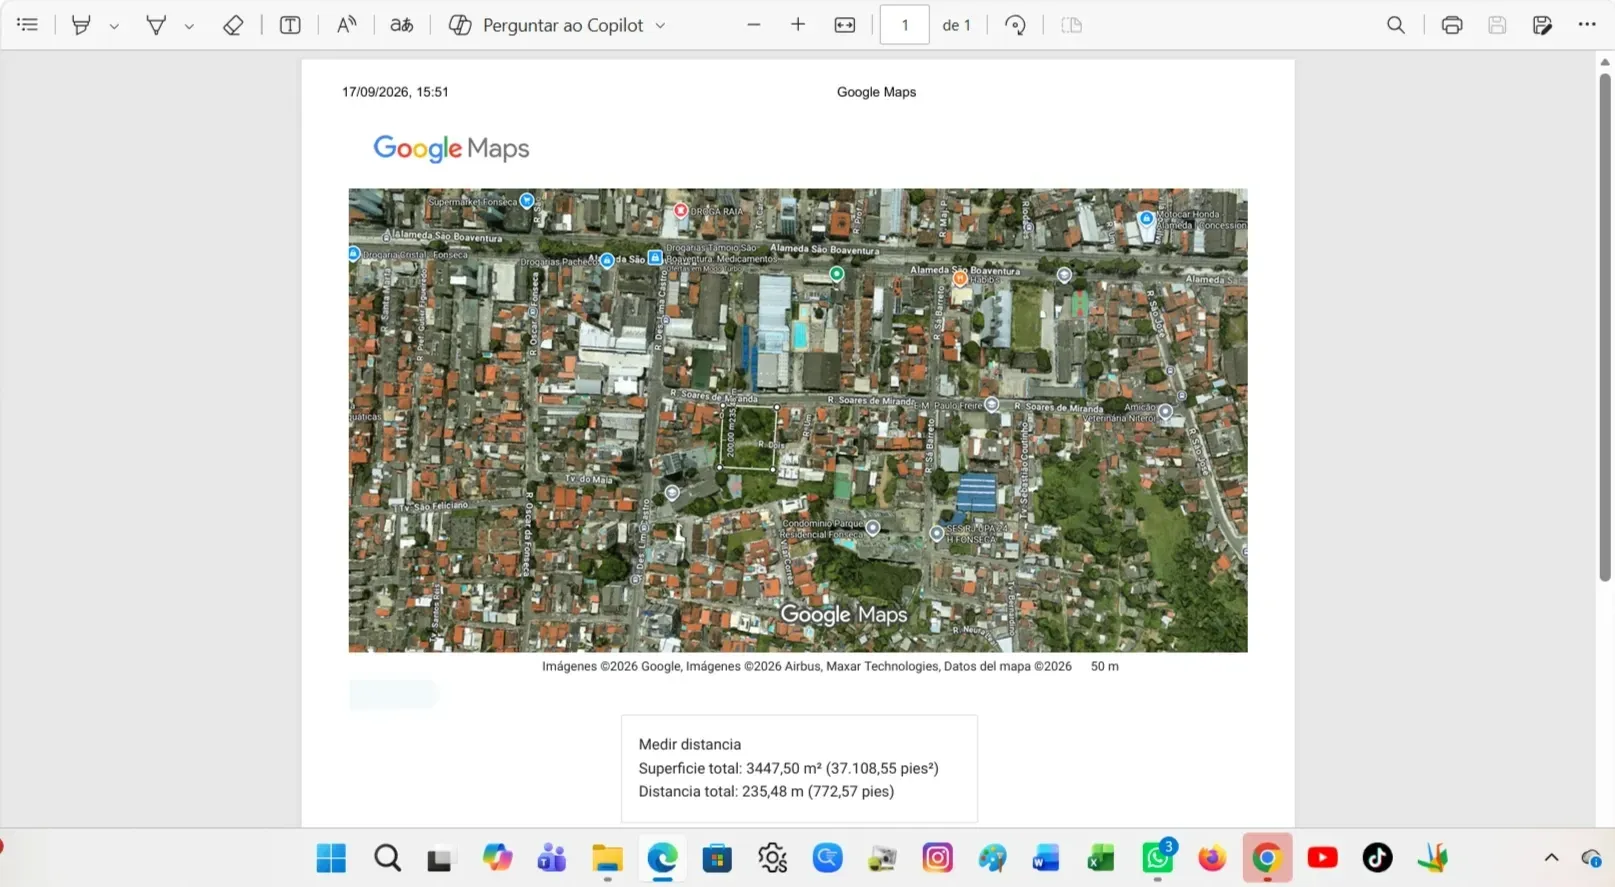Click the vertical scrollbar thumb
Image resolution: width=1615 pixels, height=887 pixels.
pos(1605,326)
